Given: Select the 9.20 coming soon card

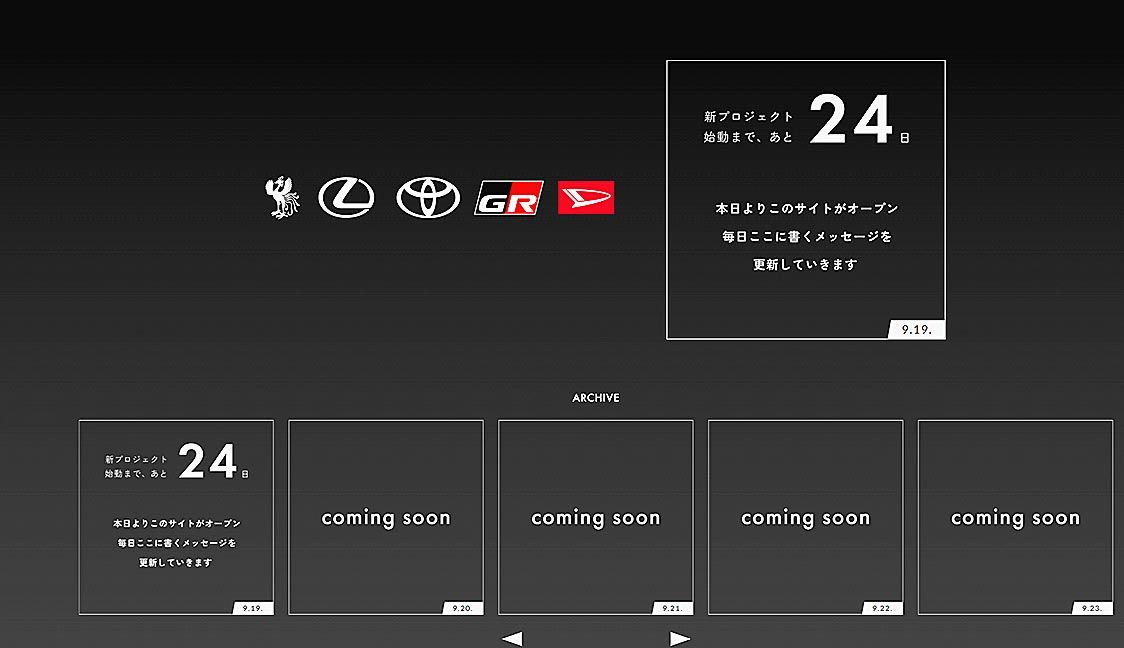Looking at the screenshot, I should point(386,518).
